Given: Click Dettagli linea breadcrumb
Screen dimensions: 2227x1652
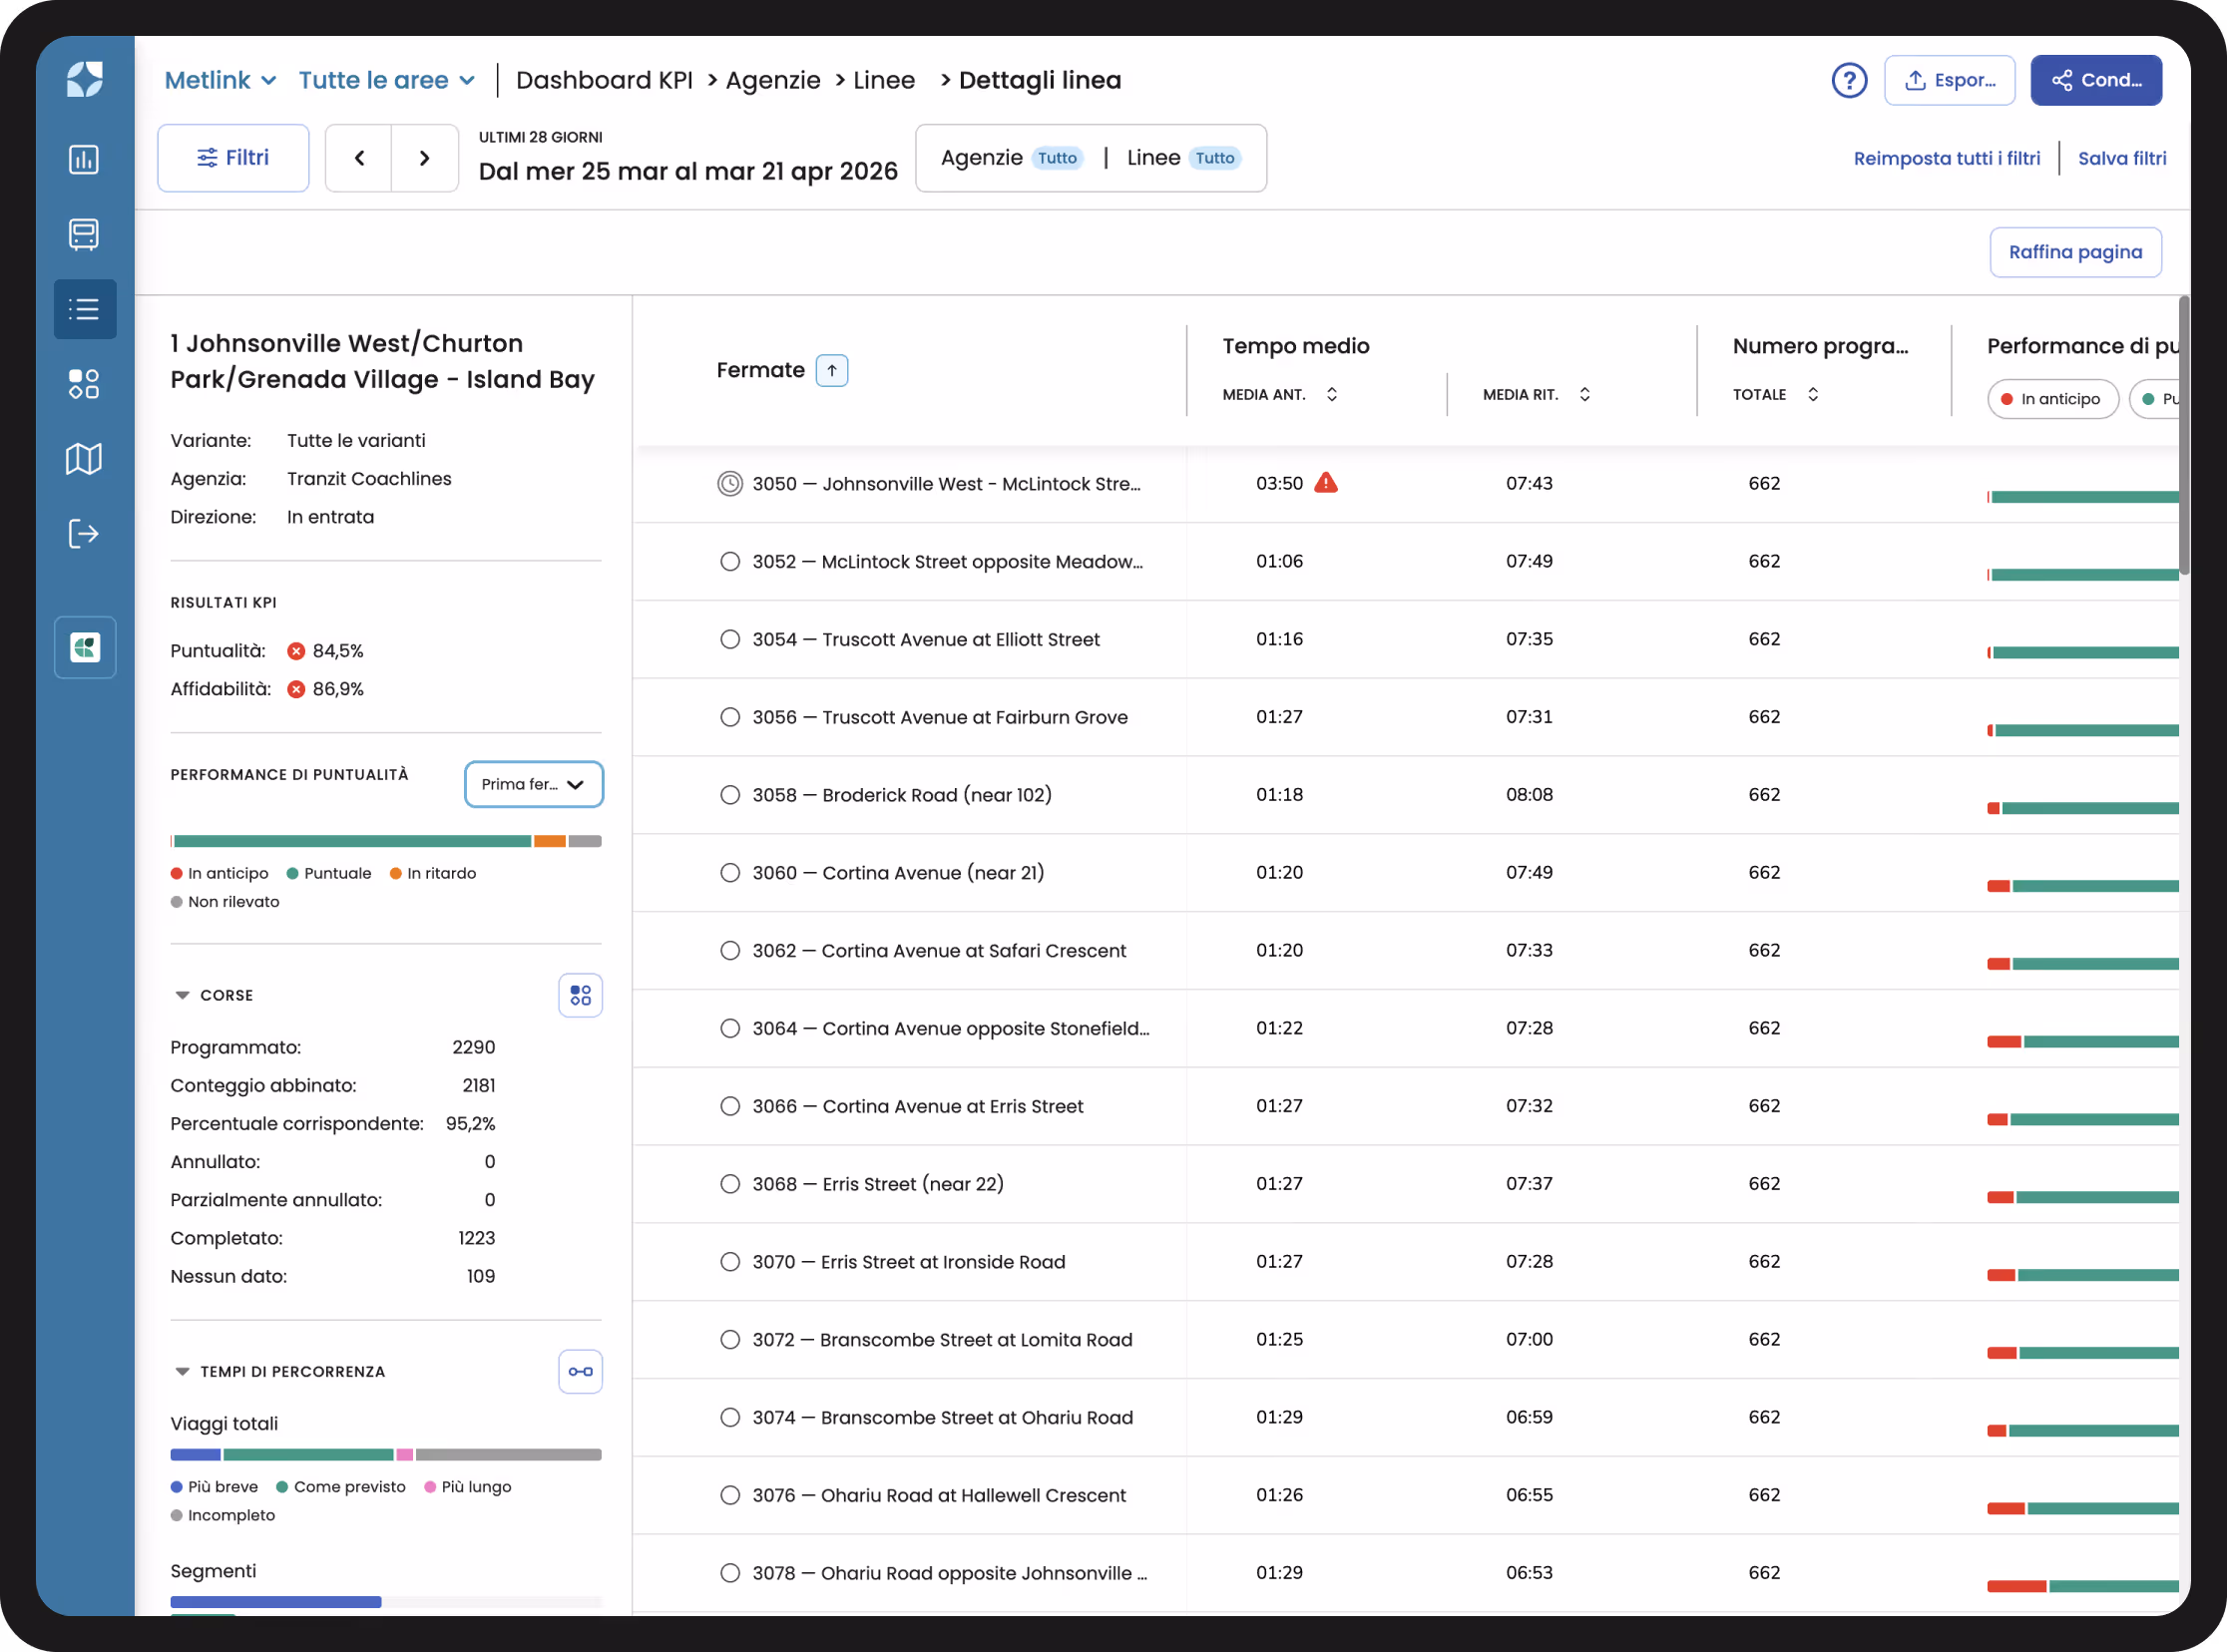Looking at the screenshot, I should coord(1040,80).
